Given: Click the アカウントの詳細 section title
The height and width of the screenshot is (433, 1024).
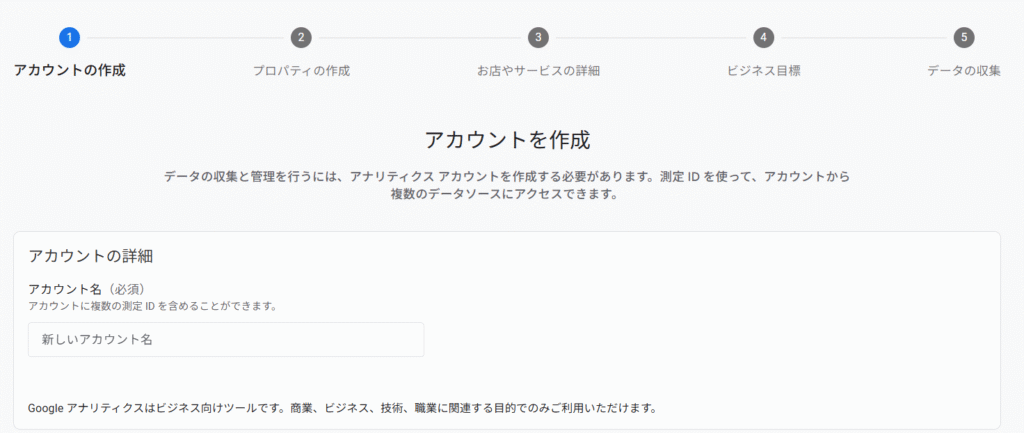Looking at the screenshot, I should click(x=90, y=256).
